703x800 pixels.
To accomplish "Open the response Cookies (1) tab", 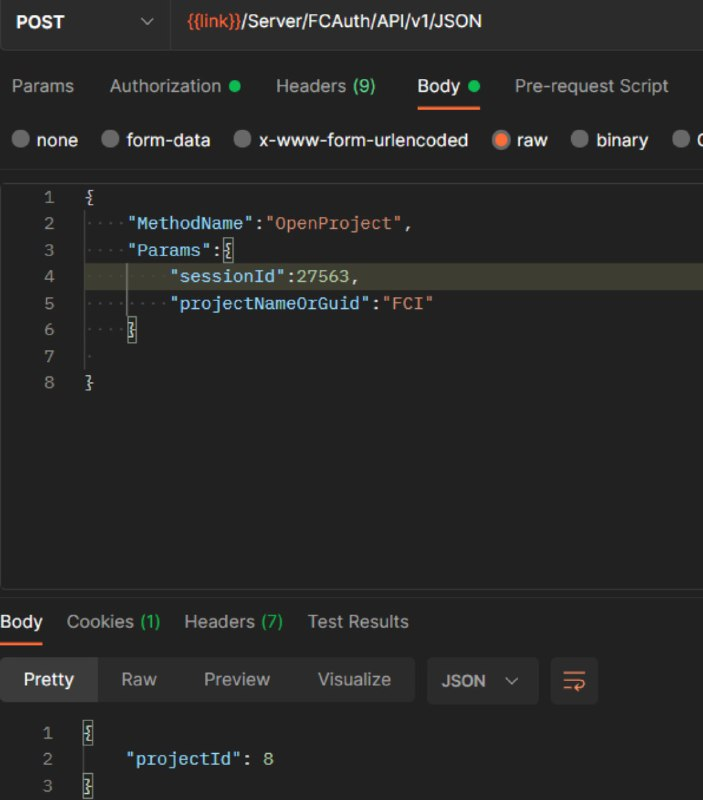I will 113,622.
